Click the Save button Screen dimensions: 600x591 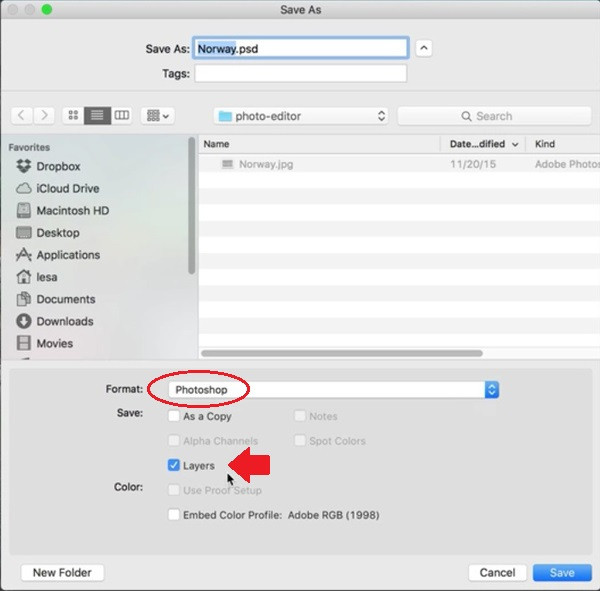pyautogui.click(x=561, y=573)
